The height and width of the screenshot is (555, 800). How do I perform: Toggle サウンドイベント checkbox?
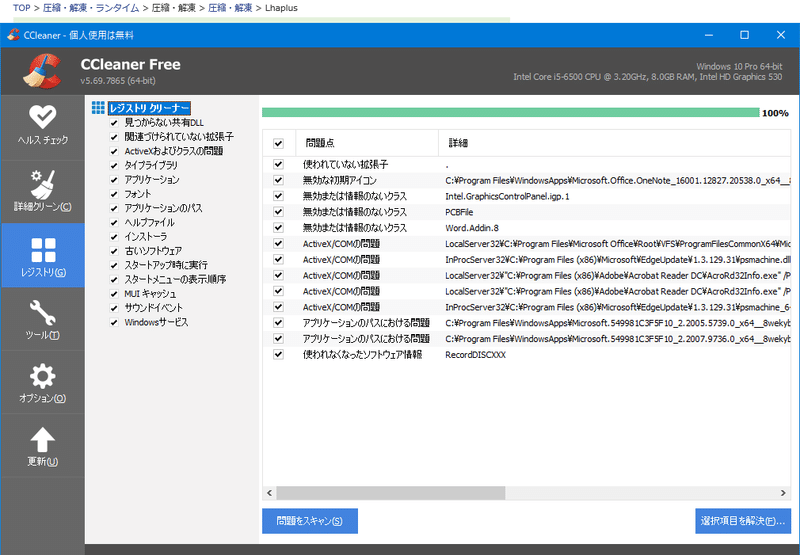pyautogui.click(x=114, y=309)
